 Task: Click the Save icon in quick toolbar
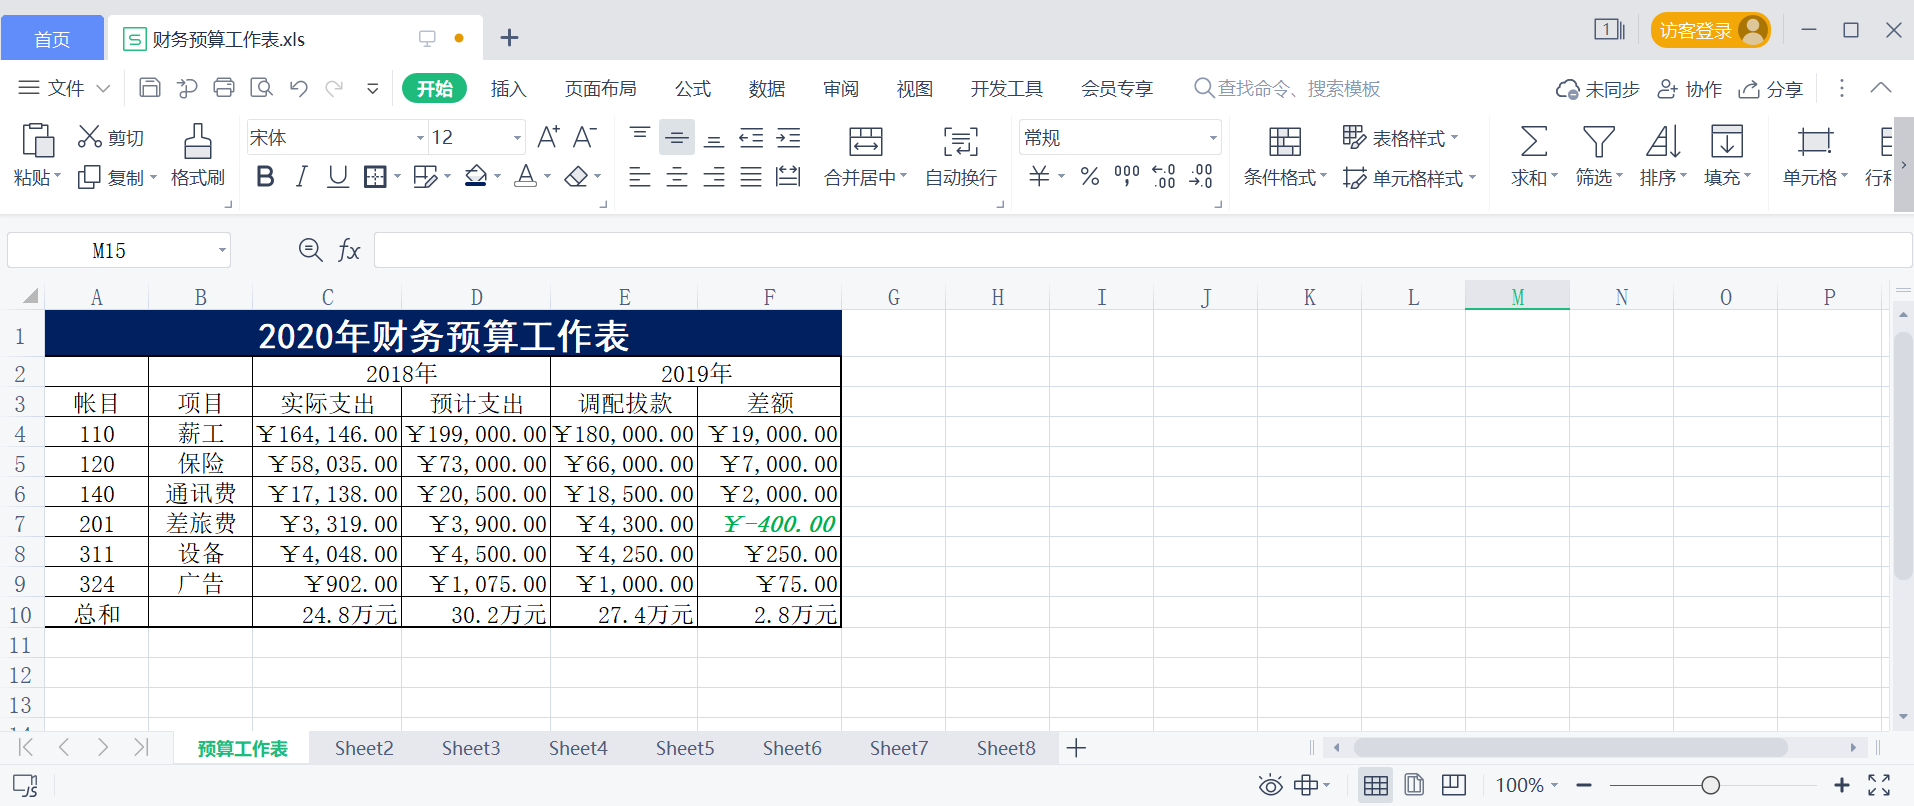tap(150, 88)
